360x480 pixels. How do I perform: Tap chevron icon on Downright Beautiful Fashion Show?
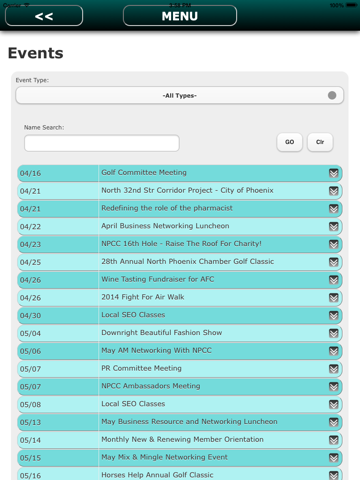[x=333, y=333]
